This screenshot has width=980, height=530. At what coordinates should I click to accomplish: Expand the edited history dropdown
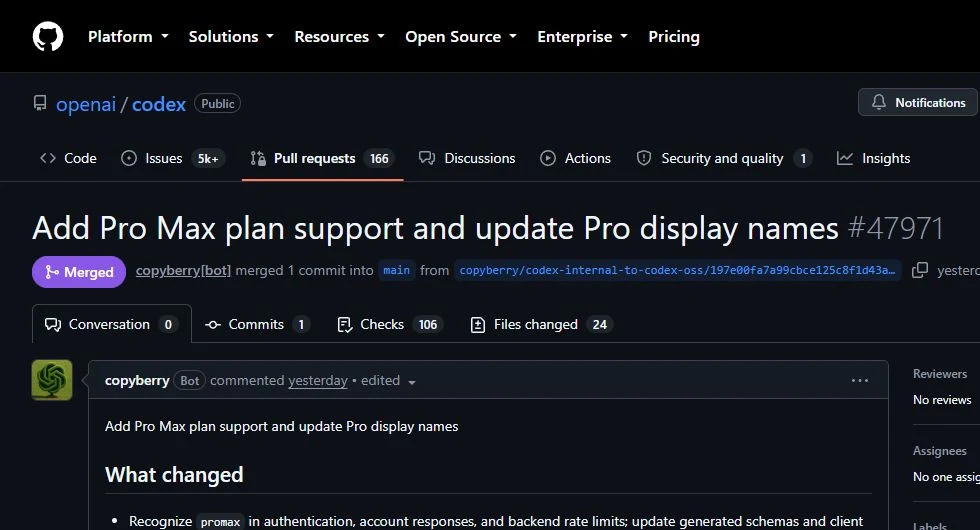click(388, 381)
